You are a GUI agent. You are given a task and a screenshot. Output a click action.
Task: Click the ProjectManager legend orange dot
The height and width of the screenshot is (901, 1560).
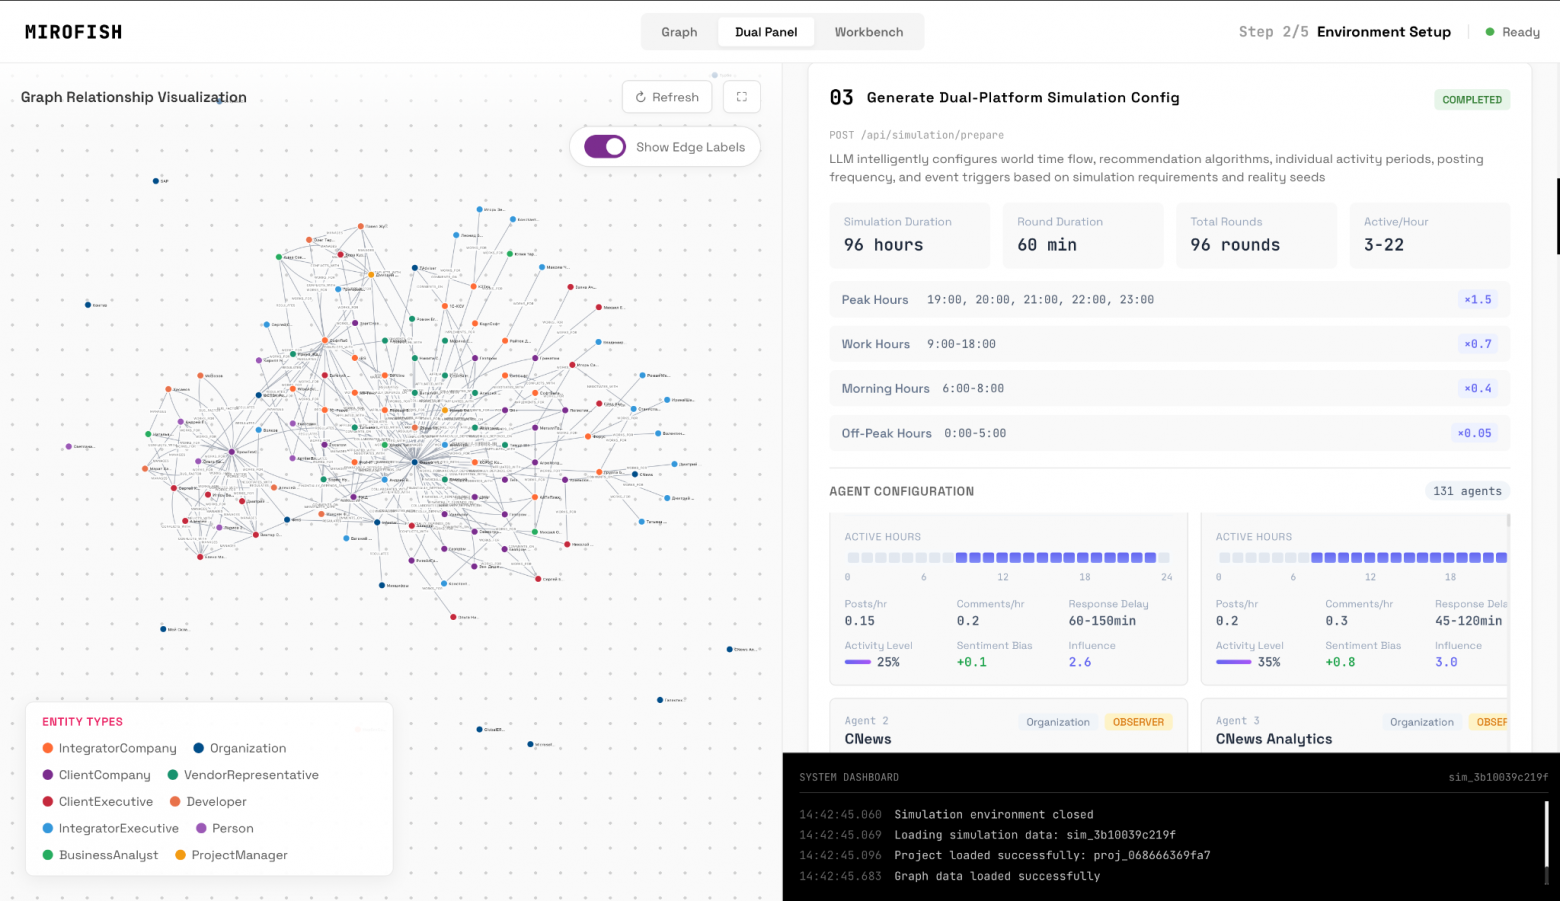tap(181, 855)
